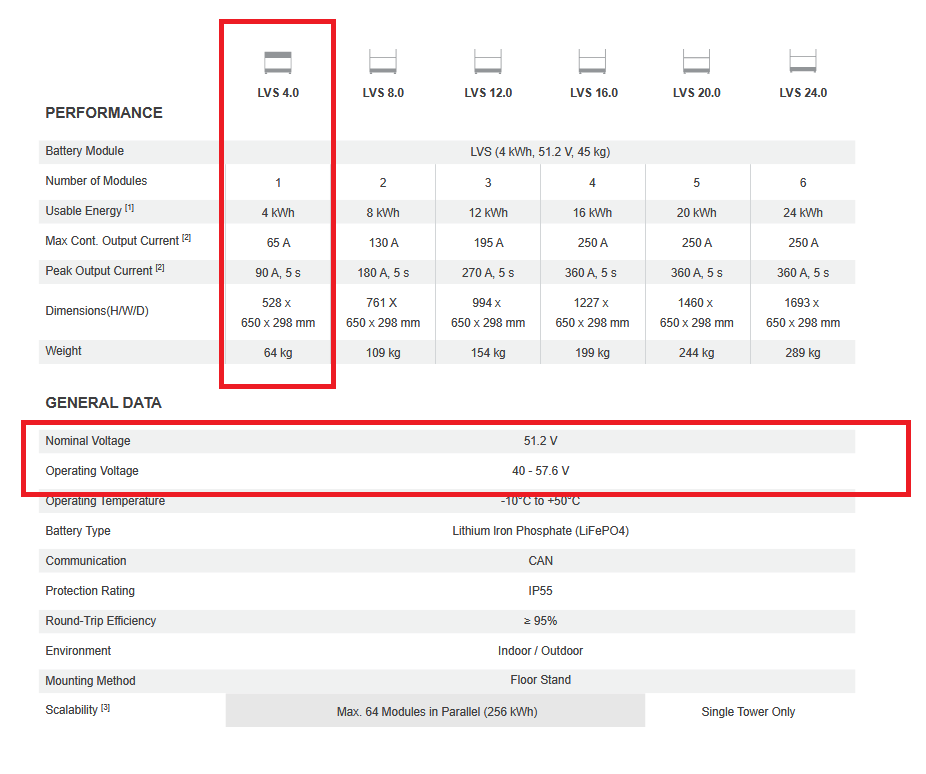Click the 4 kWh usable energy cell

coord(278,213)
